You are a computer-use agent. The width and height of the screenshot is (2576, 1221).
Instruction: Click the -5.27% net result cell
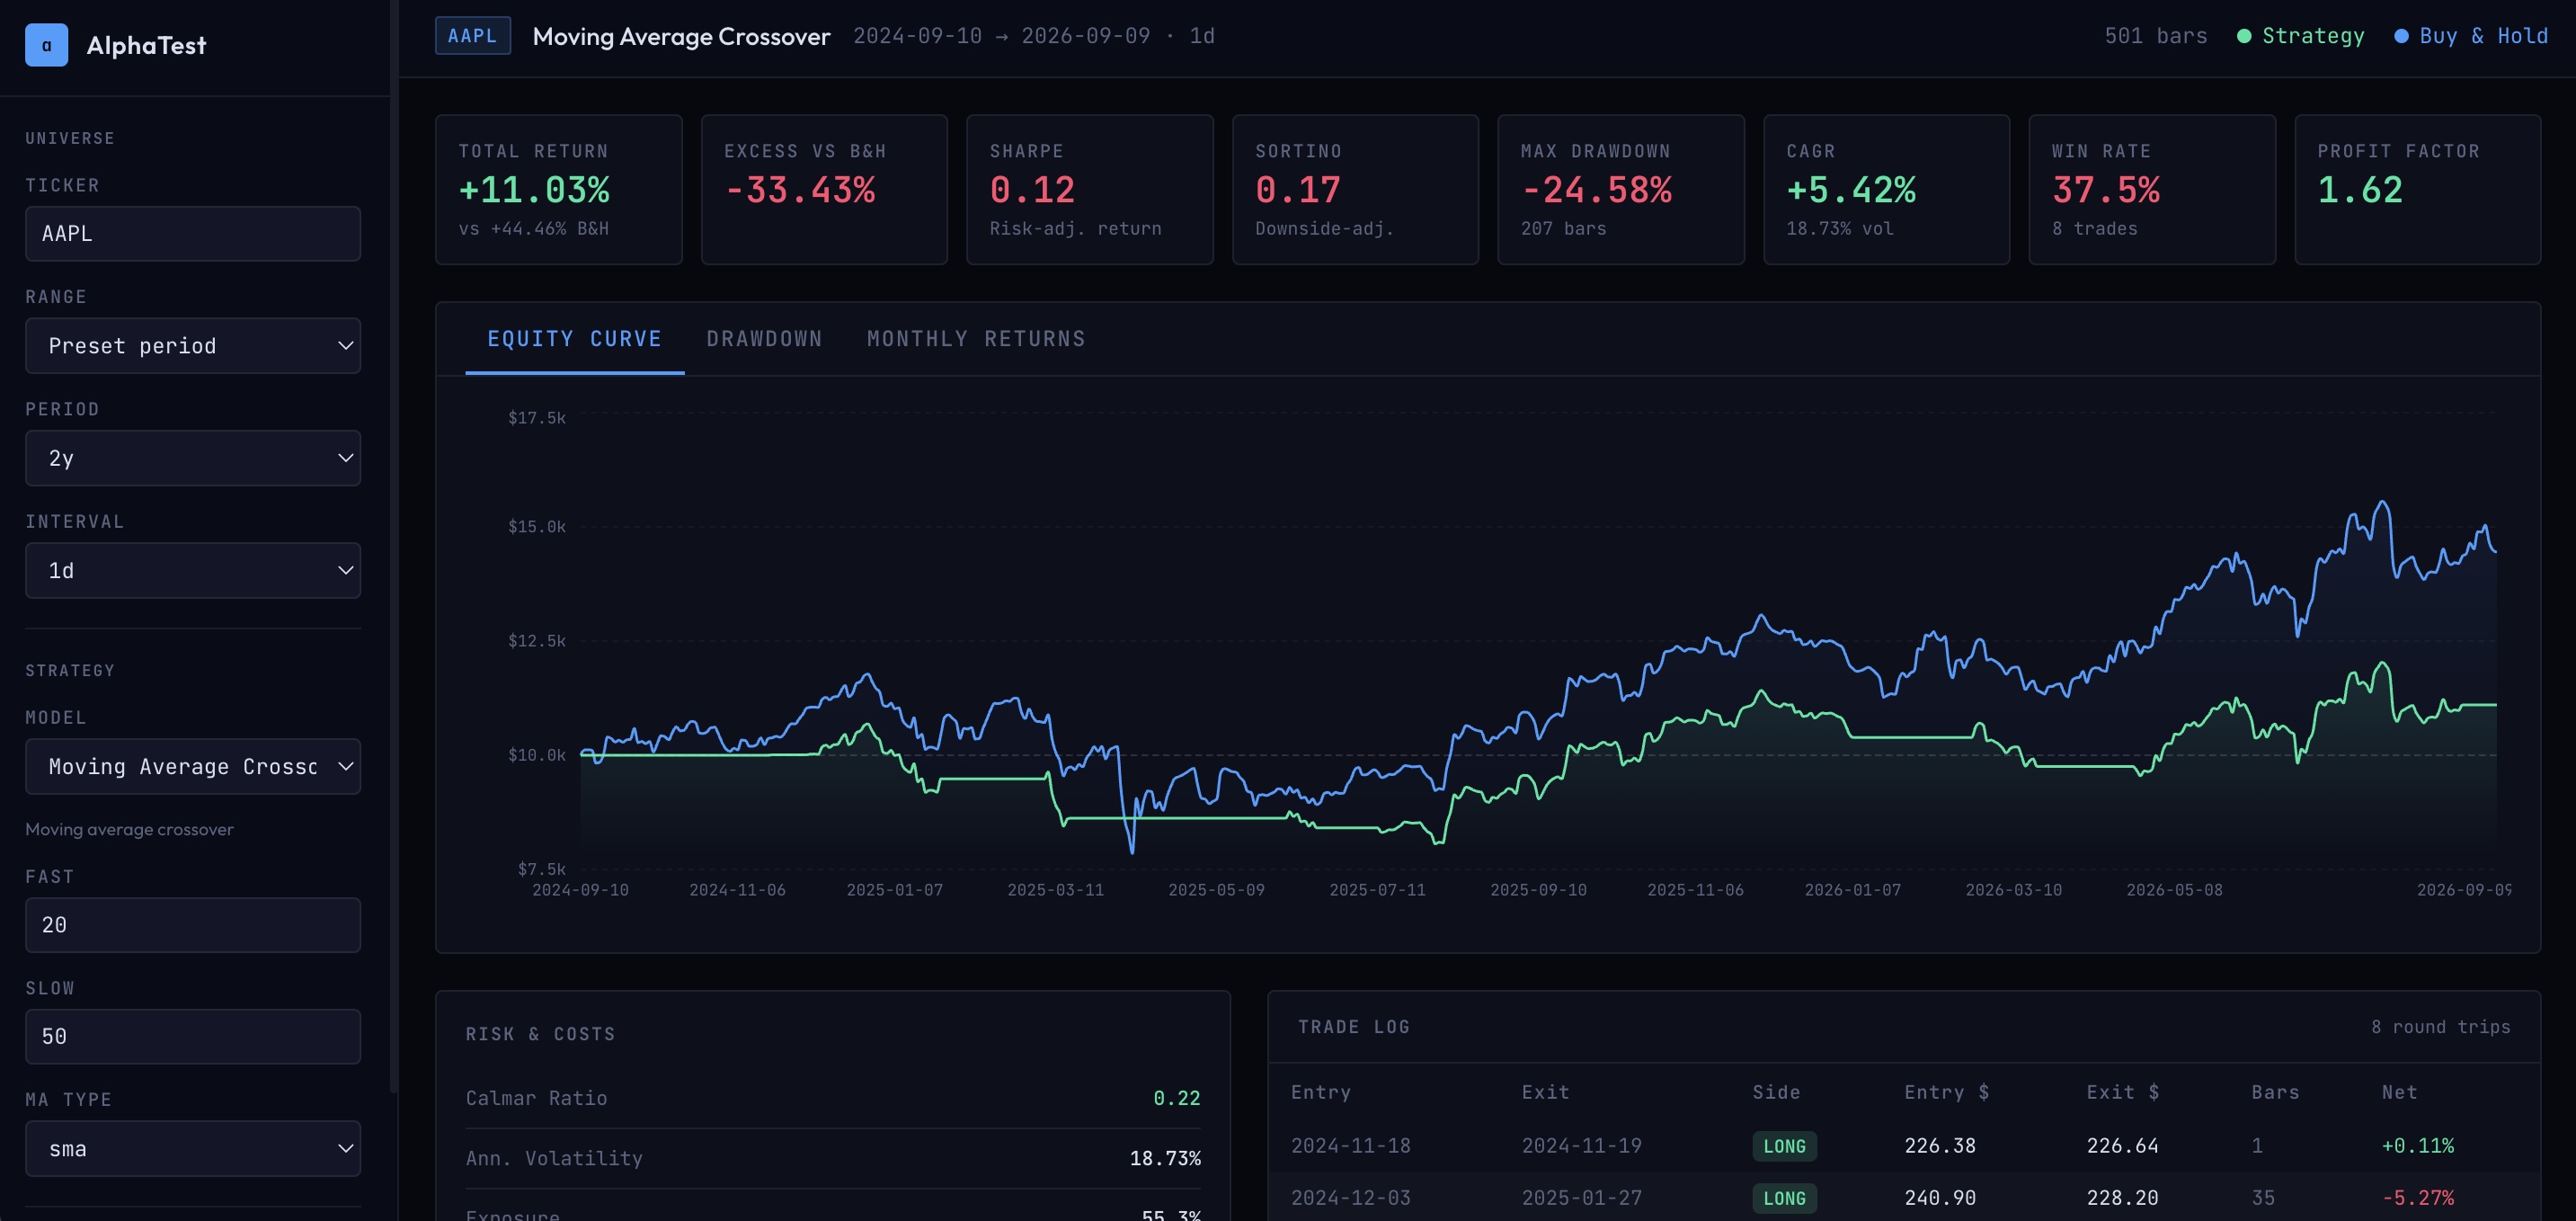tap(2418, 1198)
